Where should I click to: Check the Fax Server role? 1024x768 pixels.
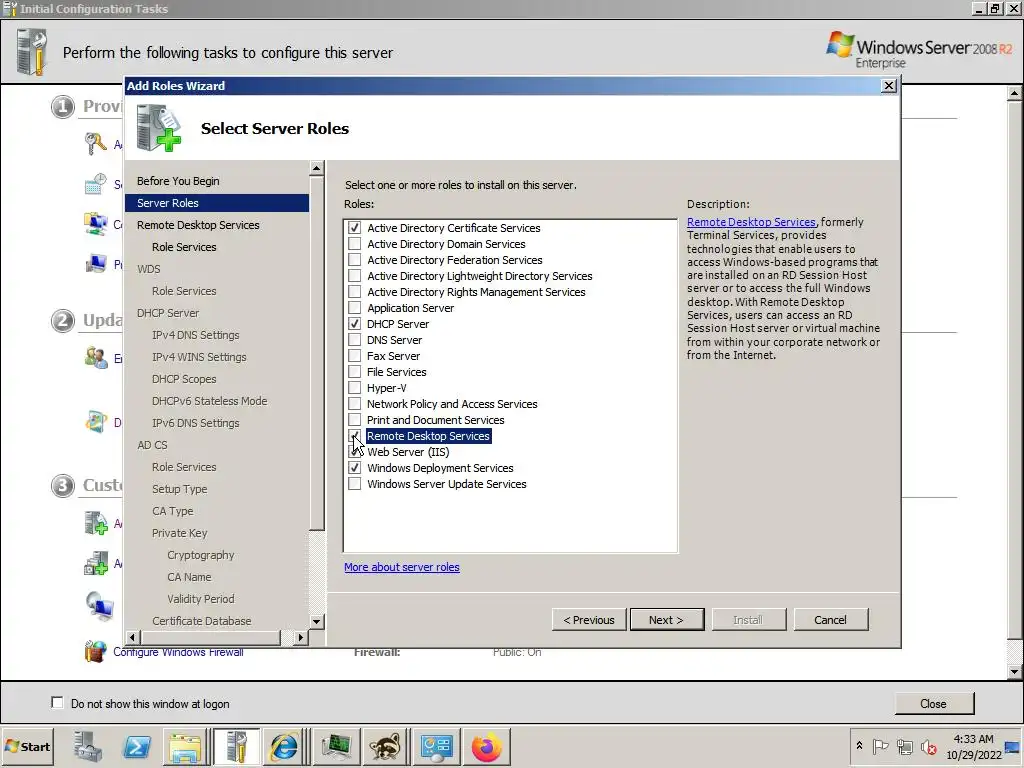[x=355, y=356]
